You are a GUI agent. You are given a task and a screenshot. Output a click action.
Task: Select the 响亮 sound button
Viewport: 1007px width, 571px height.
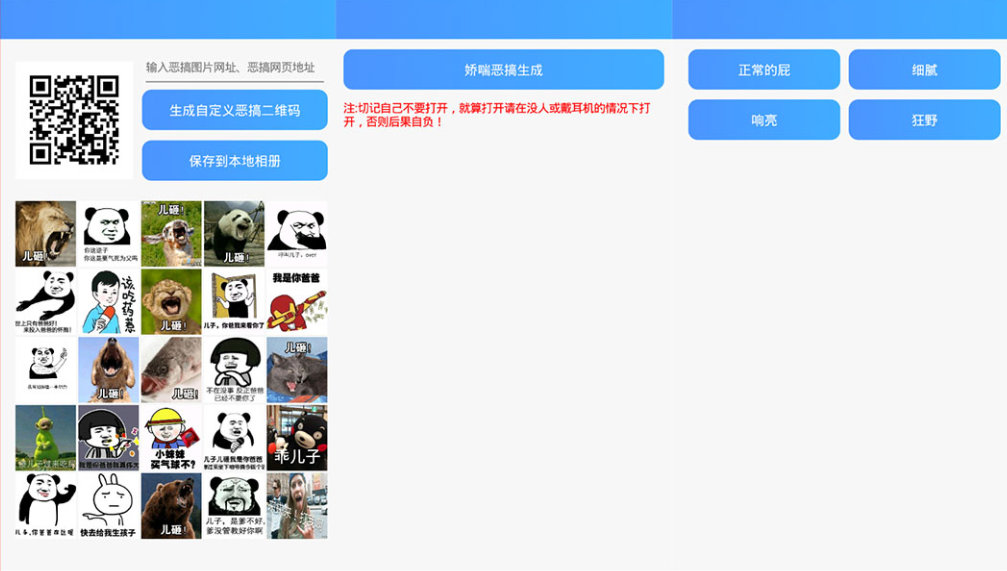764,119
